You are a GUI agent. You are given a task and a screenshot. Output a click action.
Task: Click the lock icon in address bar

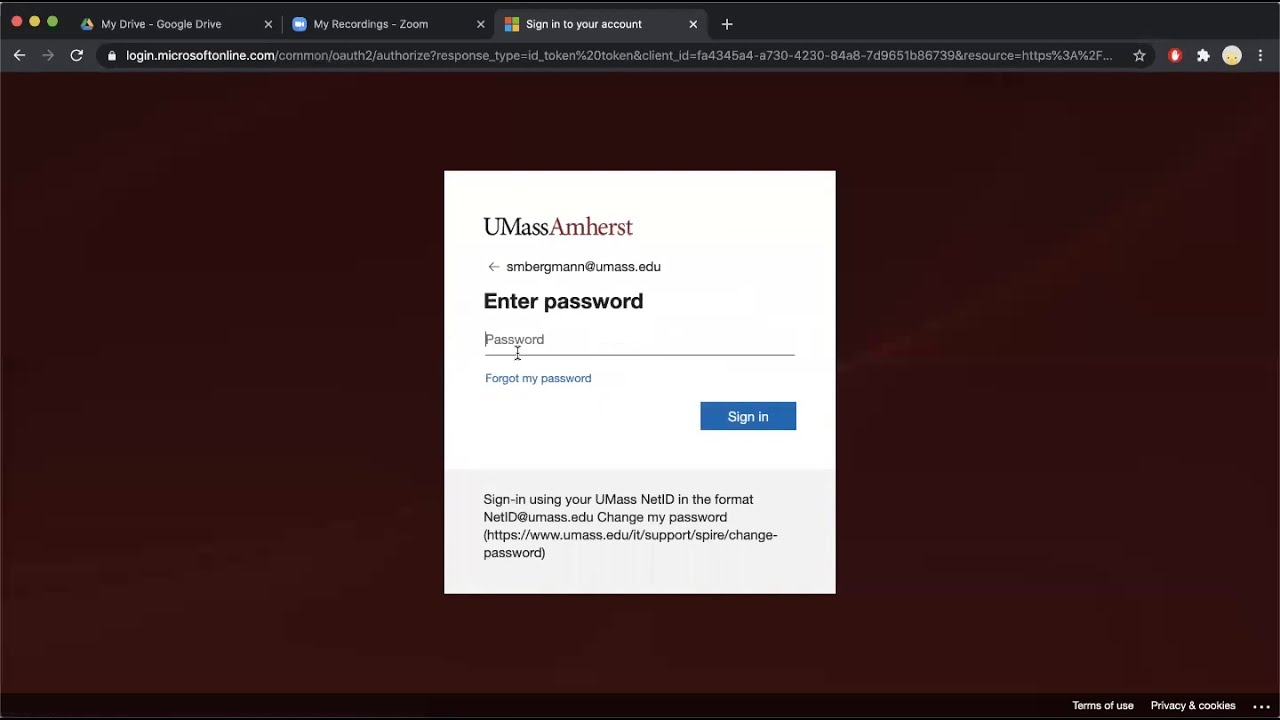112,56
